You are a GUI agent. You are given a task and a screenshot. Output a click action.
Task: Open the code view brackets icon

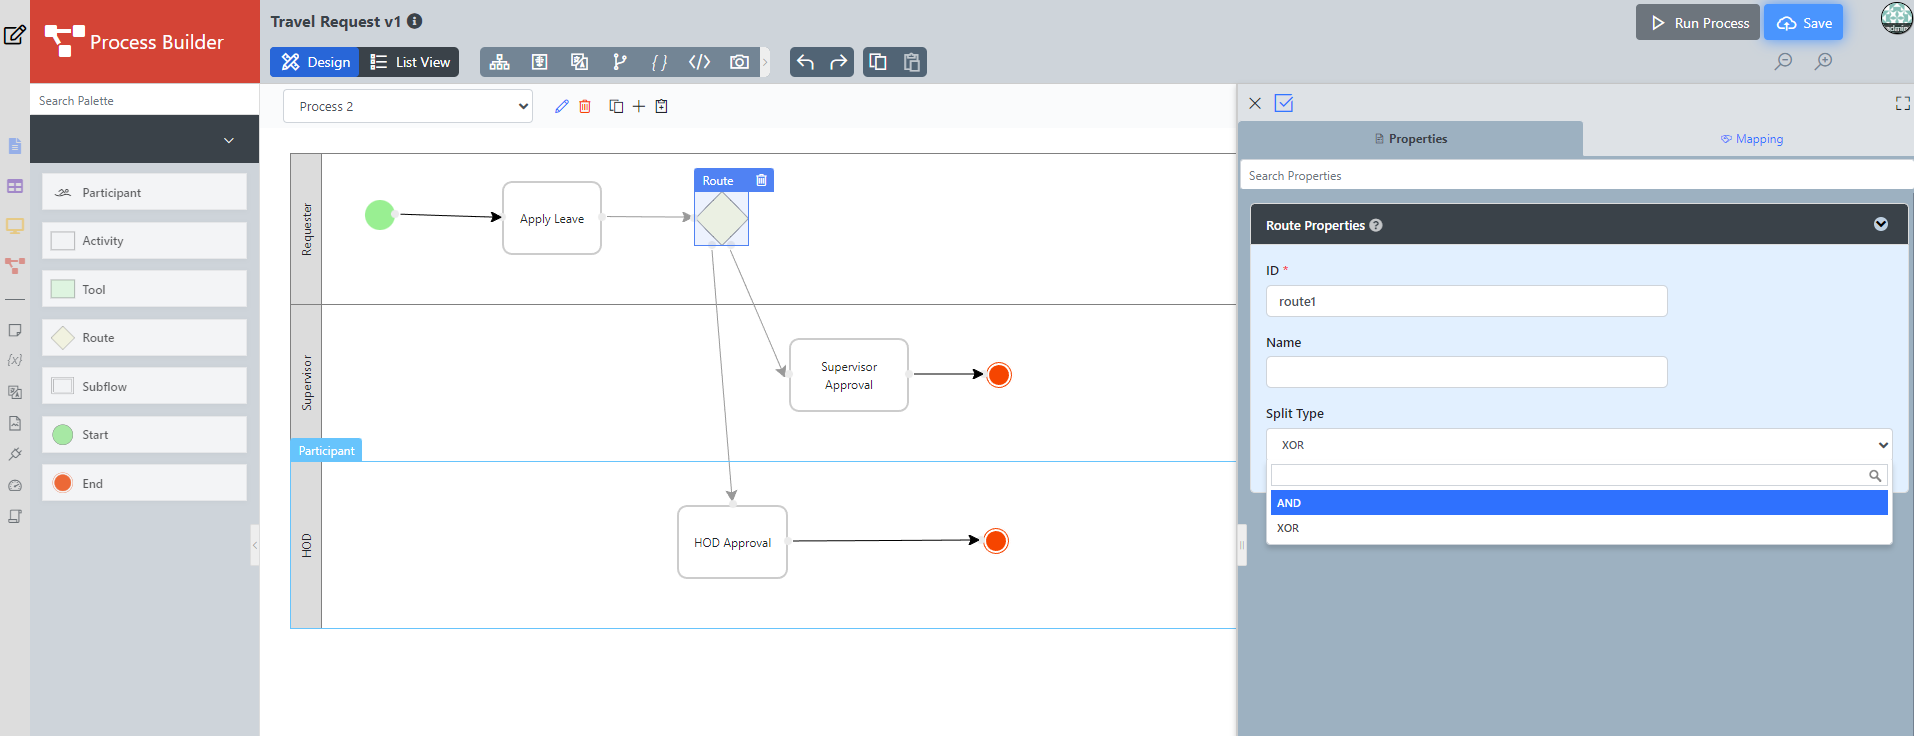[699, 62]
